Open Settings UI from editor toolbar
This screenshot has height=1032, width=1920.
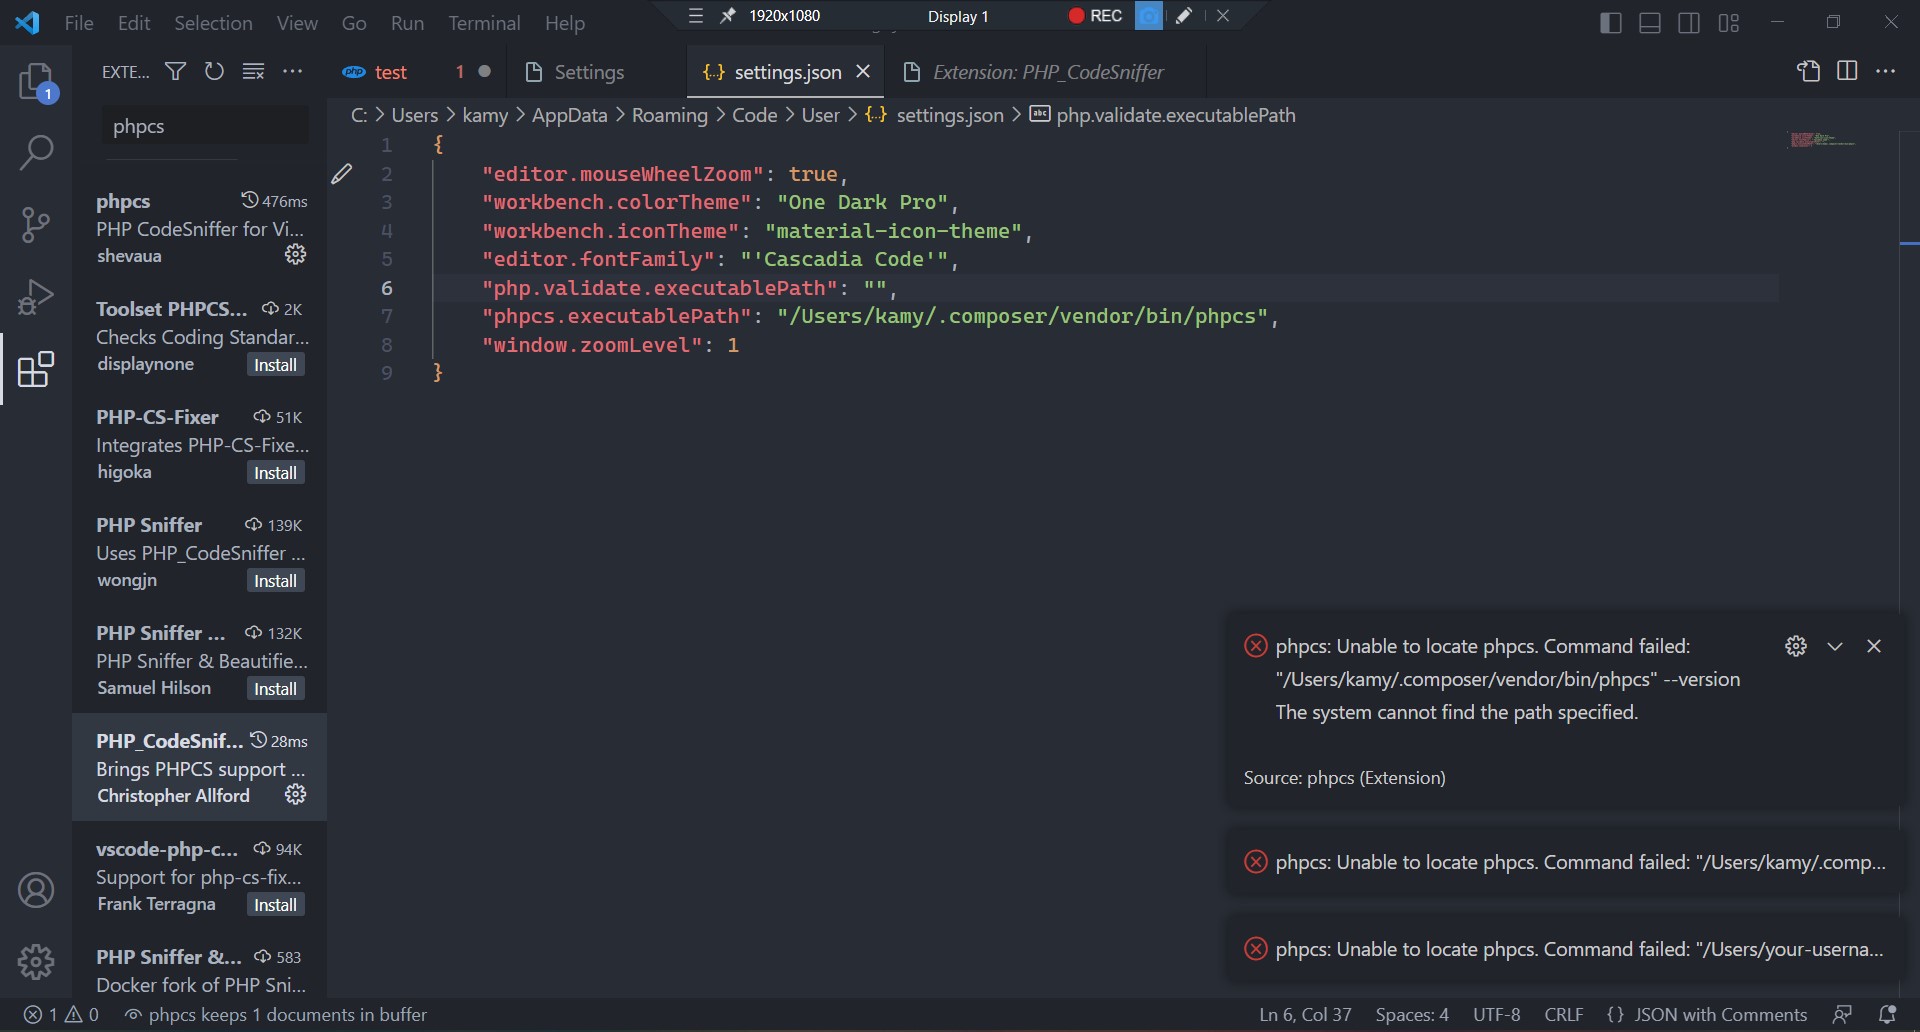click(1808, 72)
